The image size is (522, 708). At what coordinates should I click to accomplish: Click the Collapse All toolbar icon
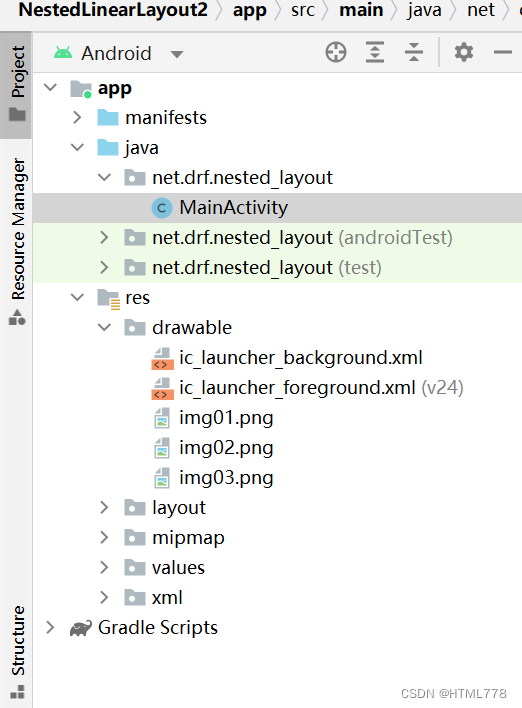(x=414, y=52)
